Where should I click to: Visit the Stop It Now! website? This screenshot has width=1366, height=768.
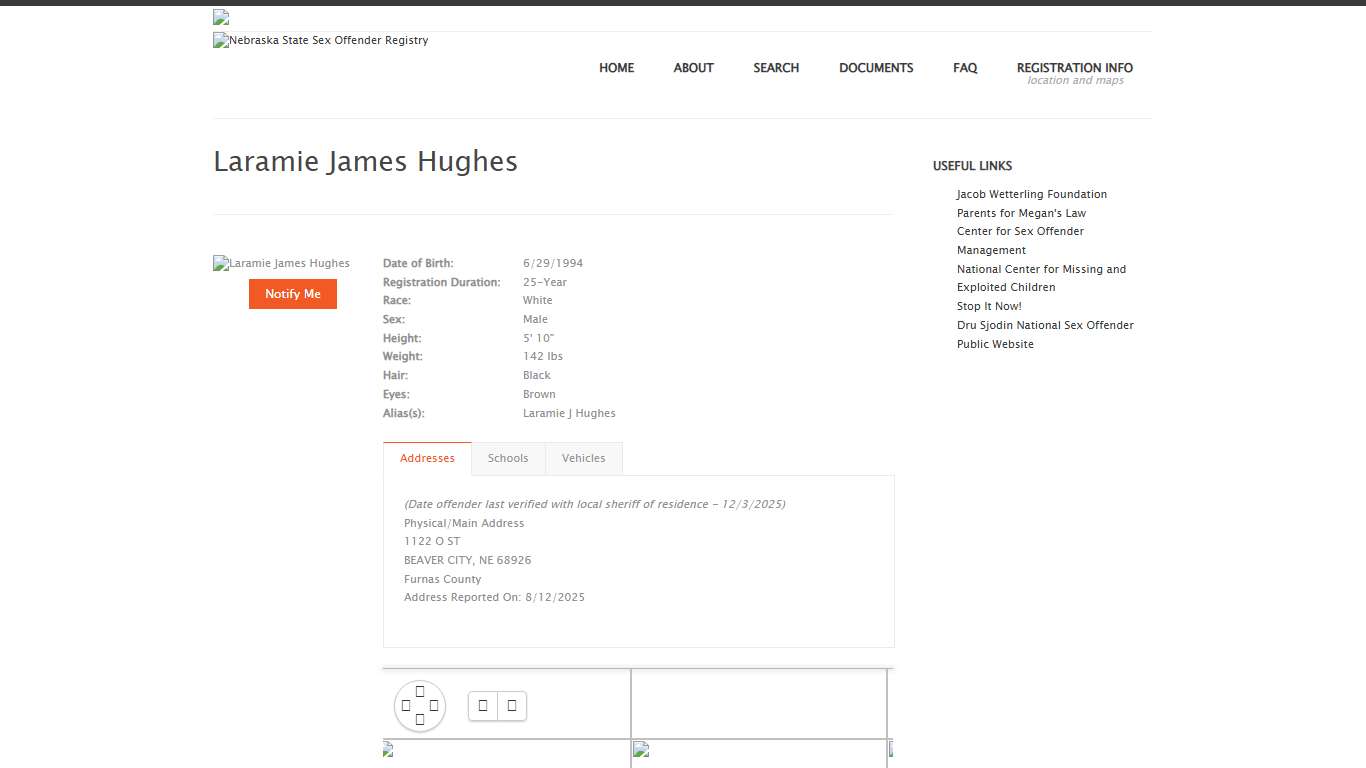(989, 306)
